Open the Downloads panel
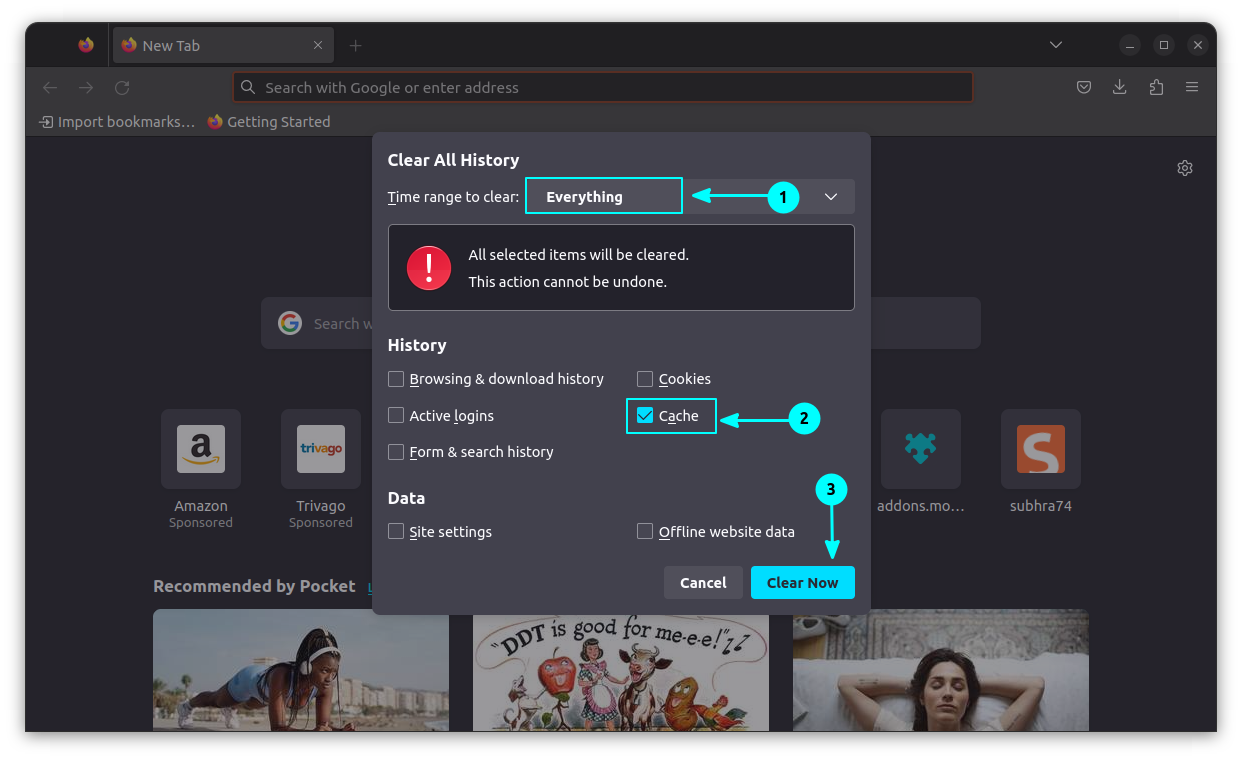Screen dimensions: 1242x760 [x=1120, y=87]
